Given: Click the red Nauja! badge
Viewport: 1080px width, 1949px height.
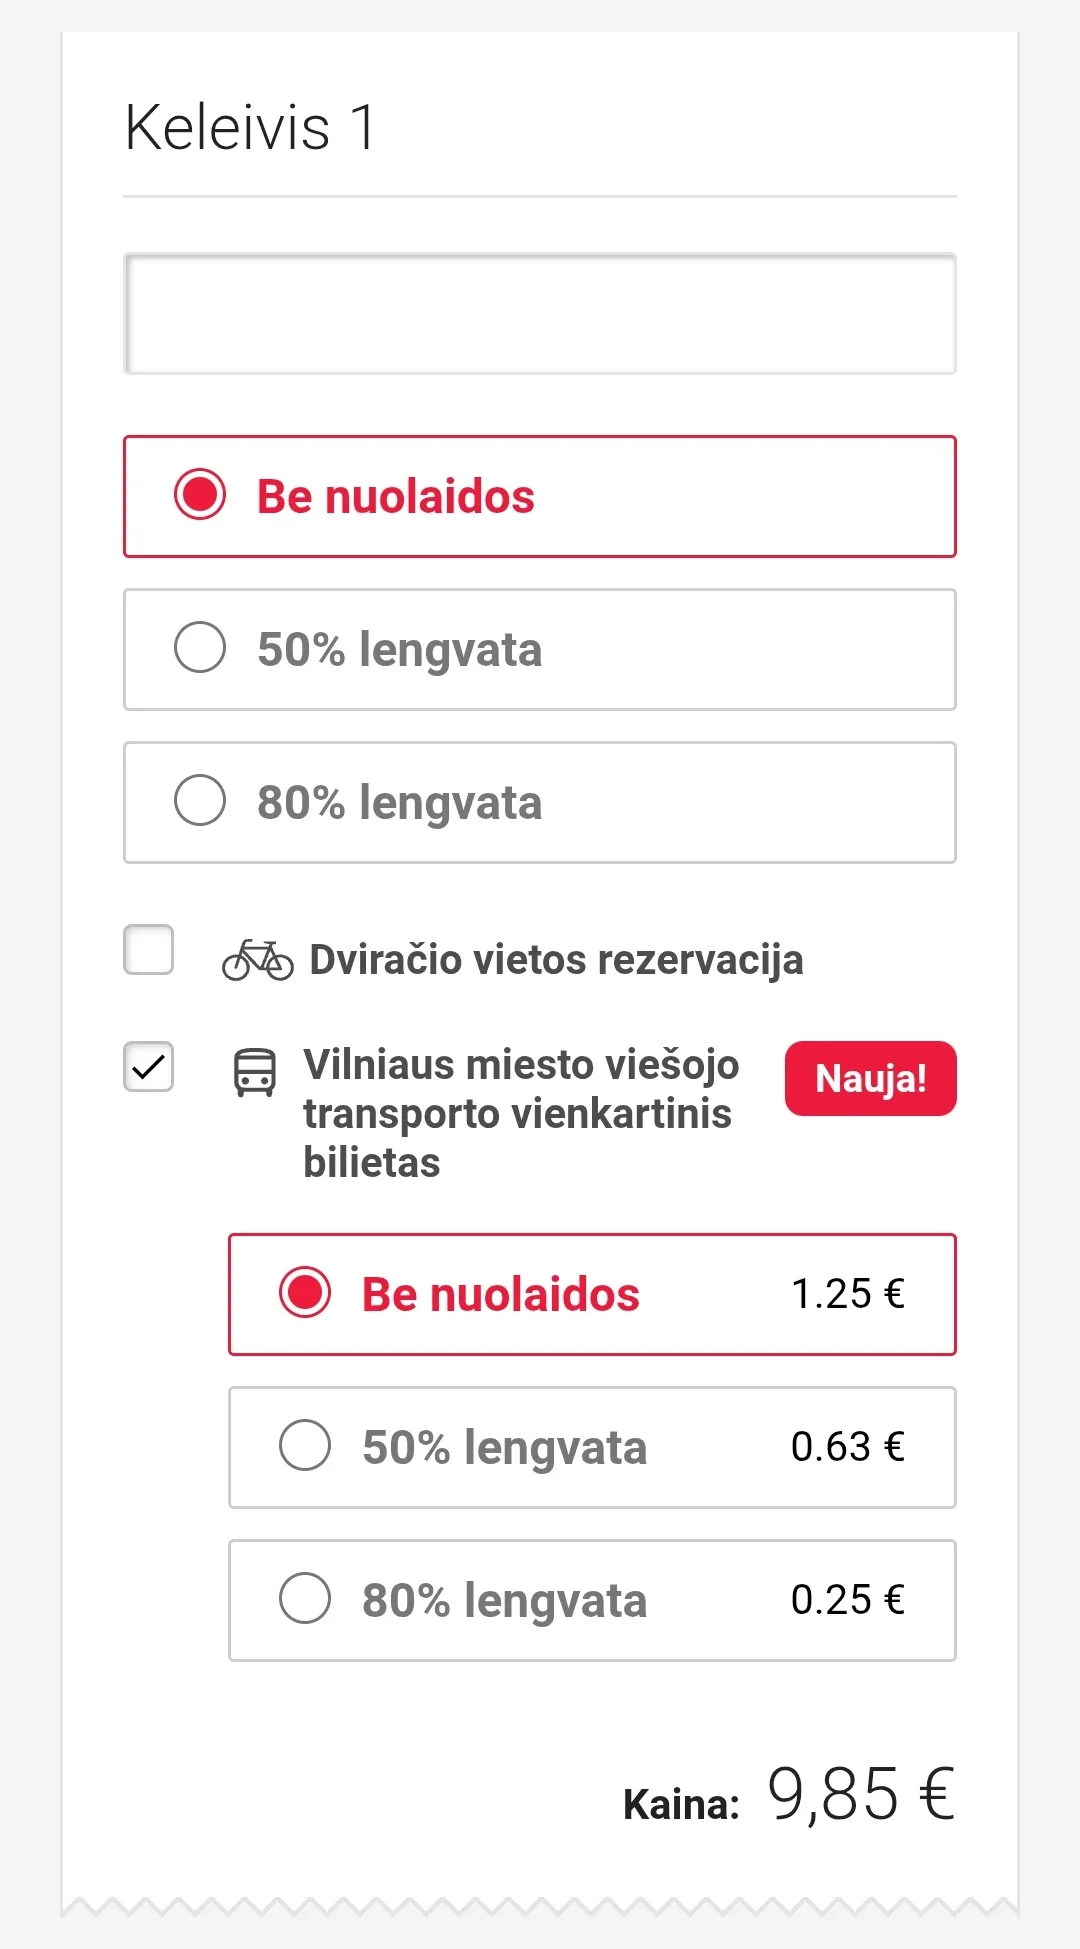Looking at the screenshot, I should (870, 1078).
